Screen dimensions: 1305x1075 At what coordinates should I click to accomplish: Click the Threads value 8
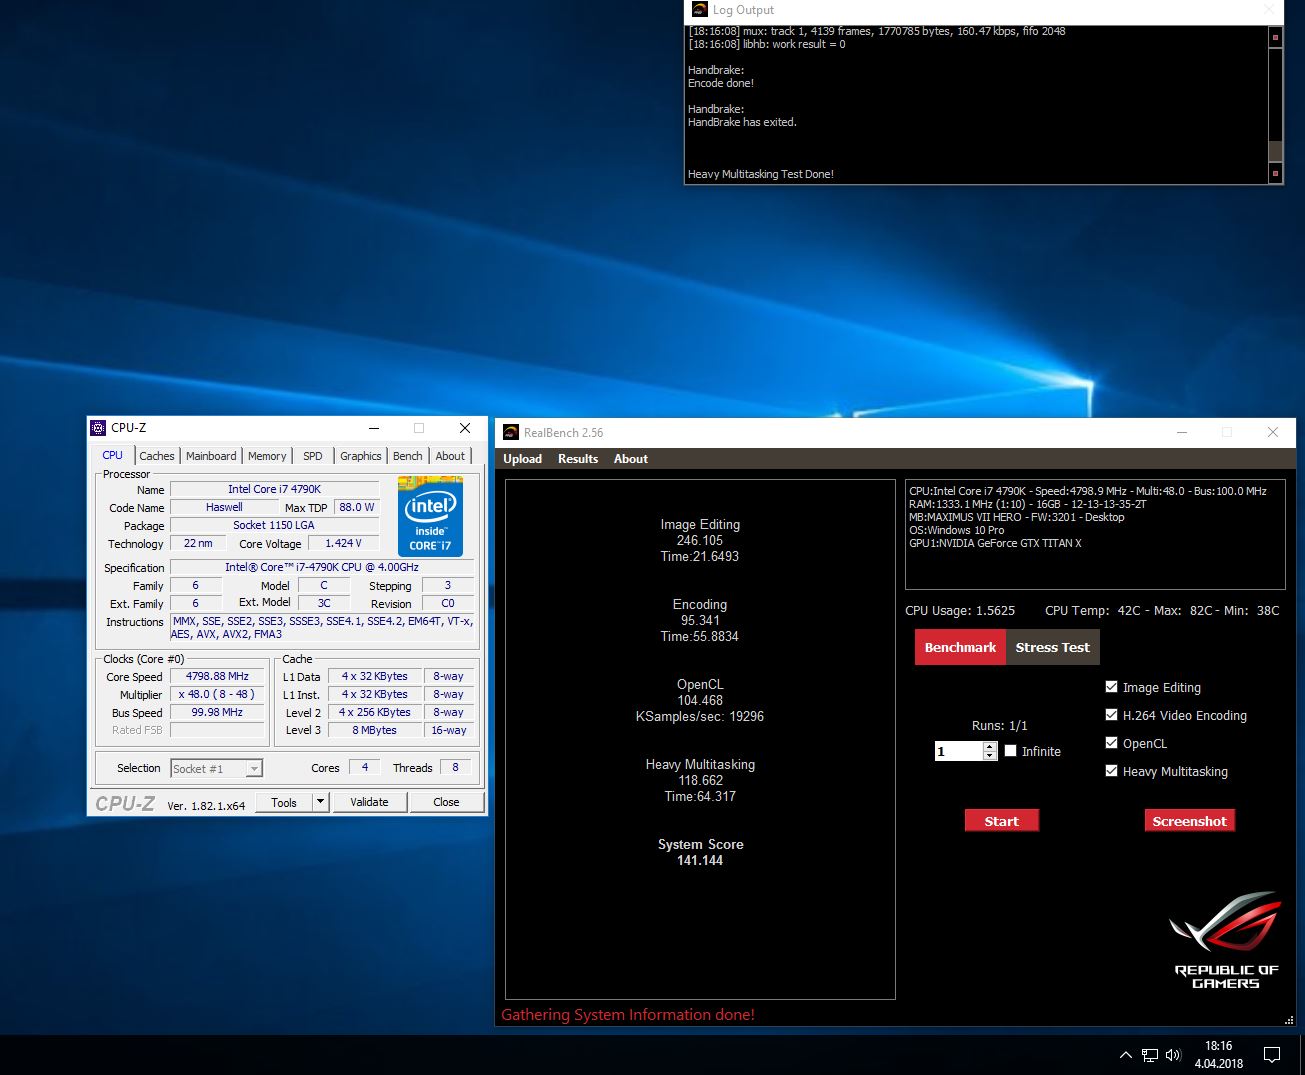tap(455, 767)
